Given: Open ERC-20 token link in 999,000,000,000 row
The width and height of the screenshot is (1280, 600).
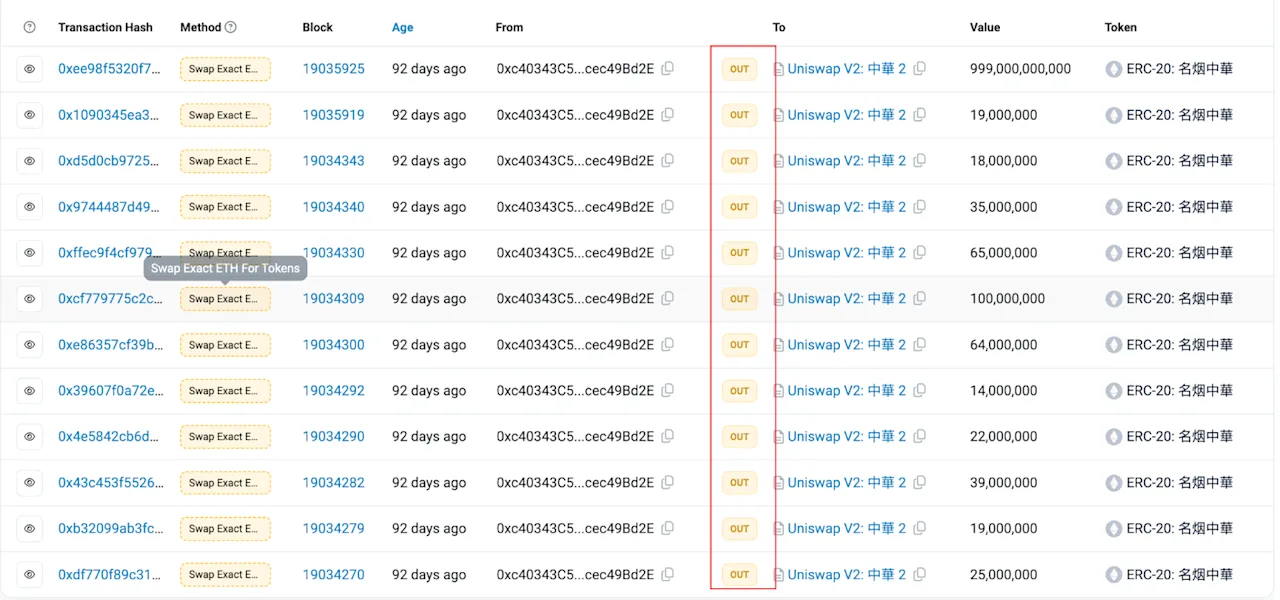Looking at the screenshot, I should click(x=1179, y=69).
